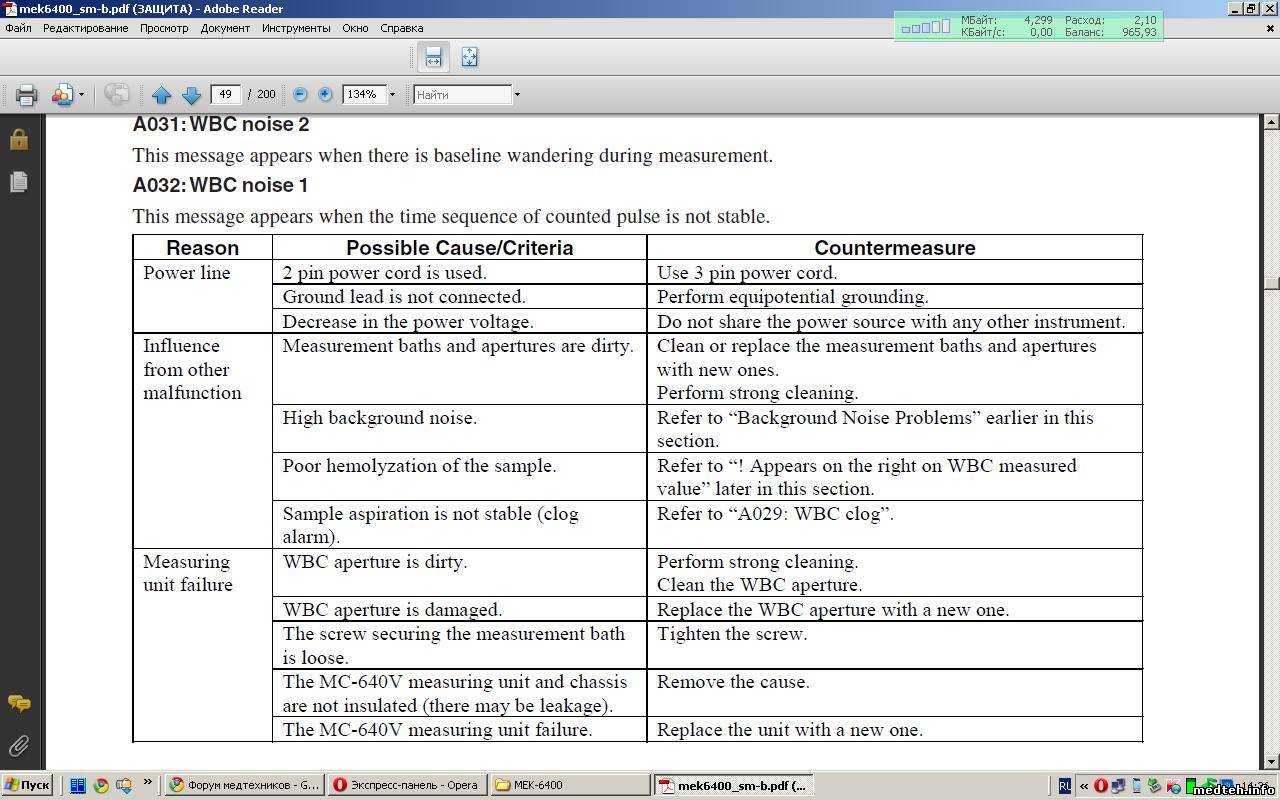Click the zoom out minus button
Screen dimensions: 1280x800
[x=300, y=94]
